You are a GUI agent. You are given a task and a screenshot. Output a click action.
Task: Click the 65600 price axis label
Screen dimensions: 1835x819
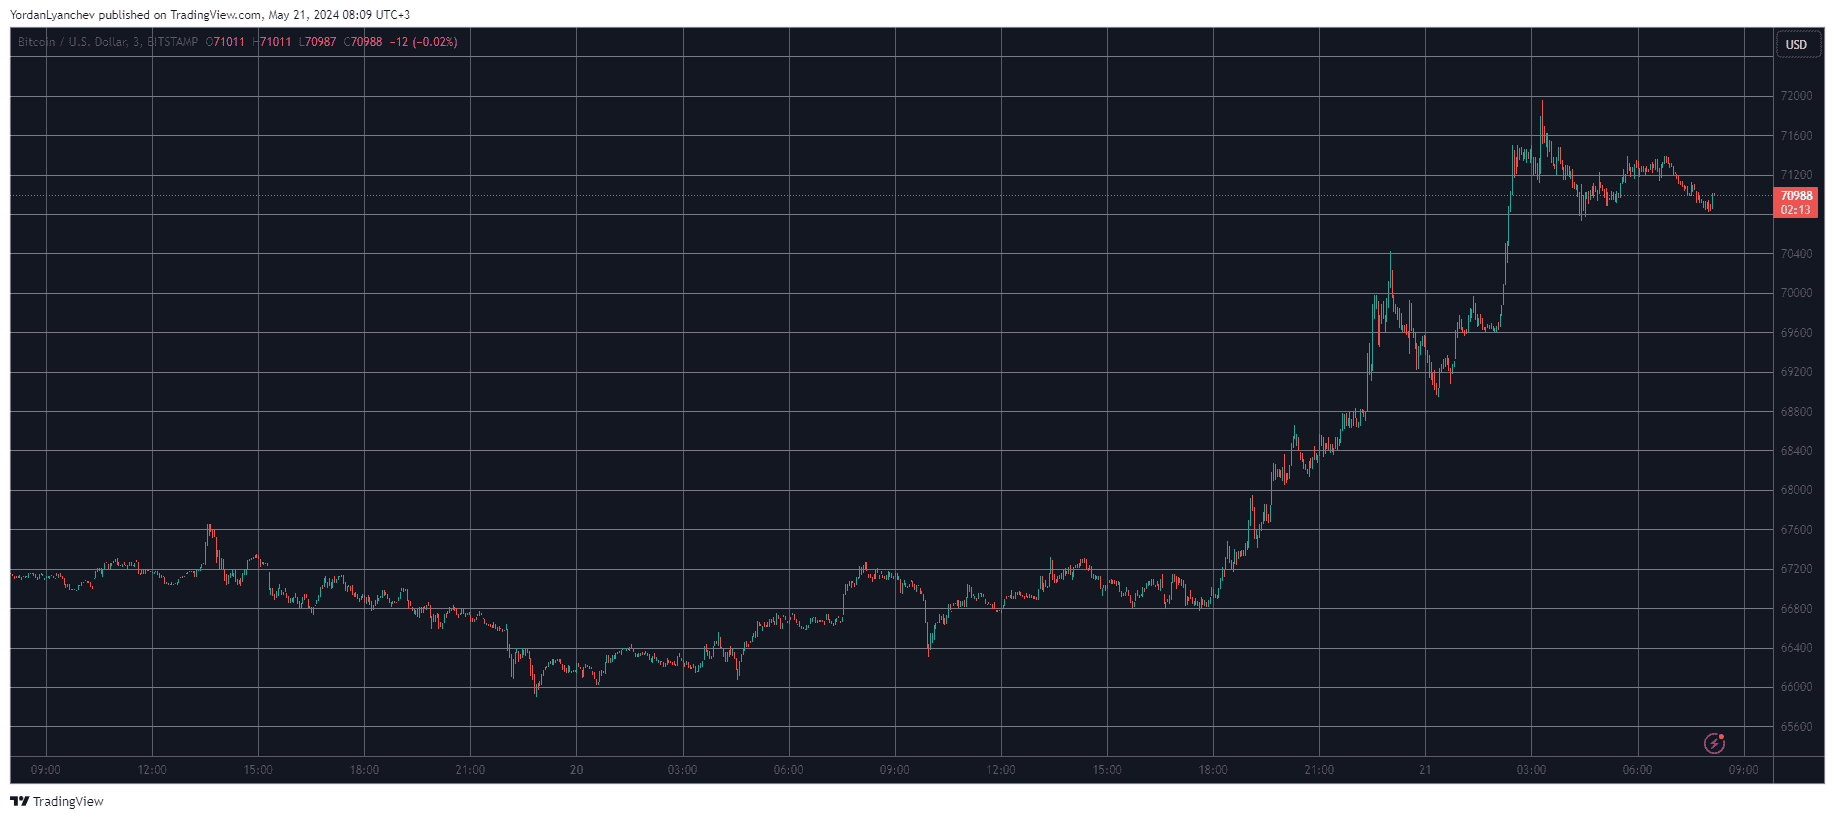(x=1796, y=727)
